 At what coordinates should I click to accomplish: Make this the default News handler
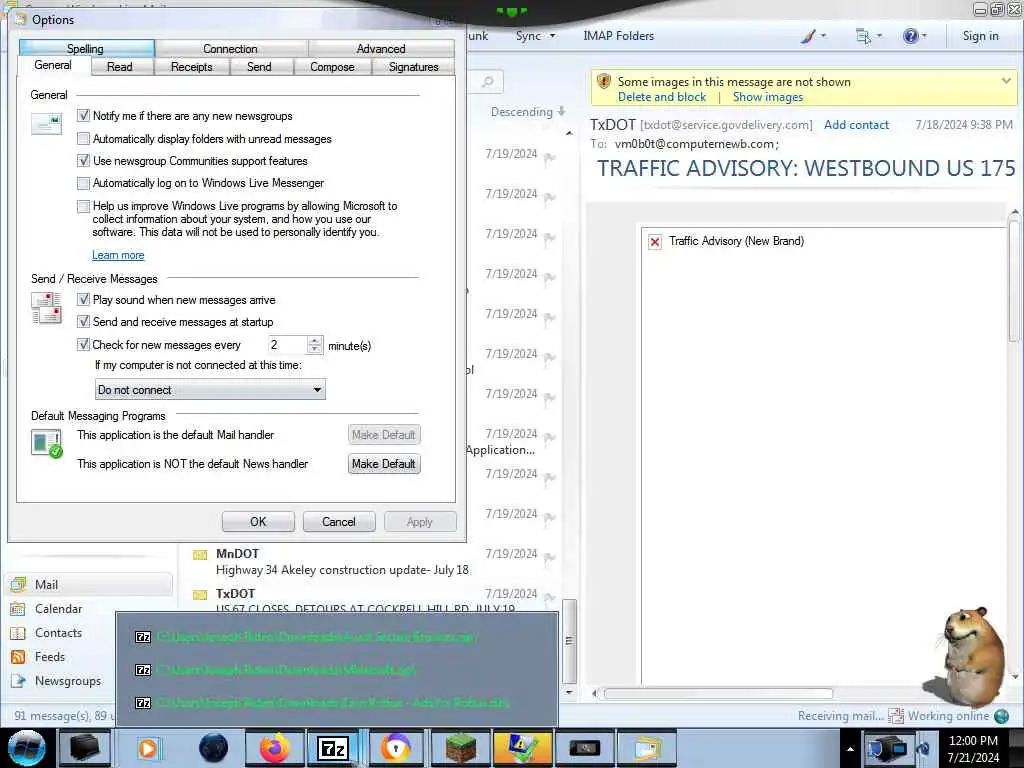coord(384,464)
